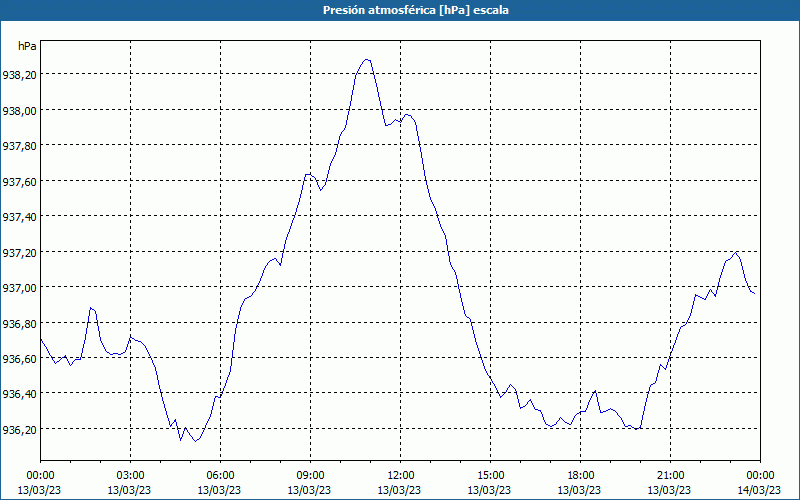The image size is (800, 500).
Task: Click the 06:00 time axis label
Action: click(x=220, y=476)
